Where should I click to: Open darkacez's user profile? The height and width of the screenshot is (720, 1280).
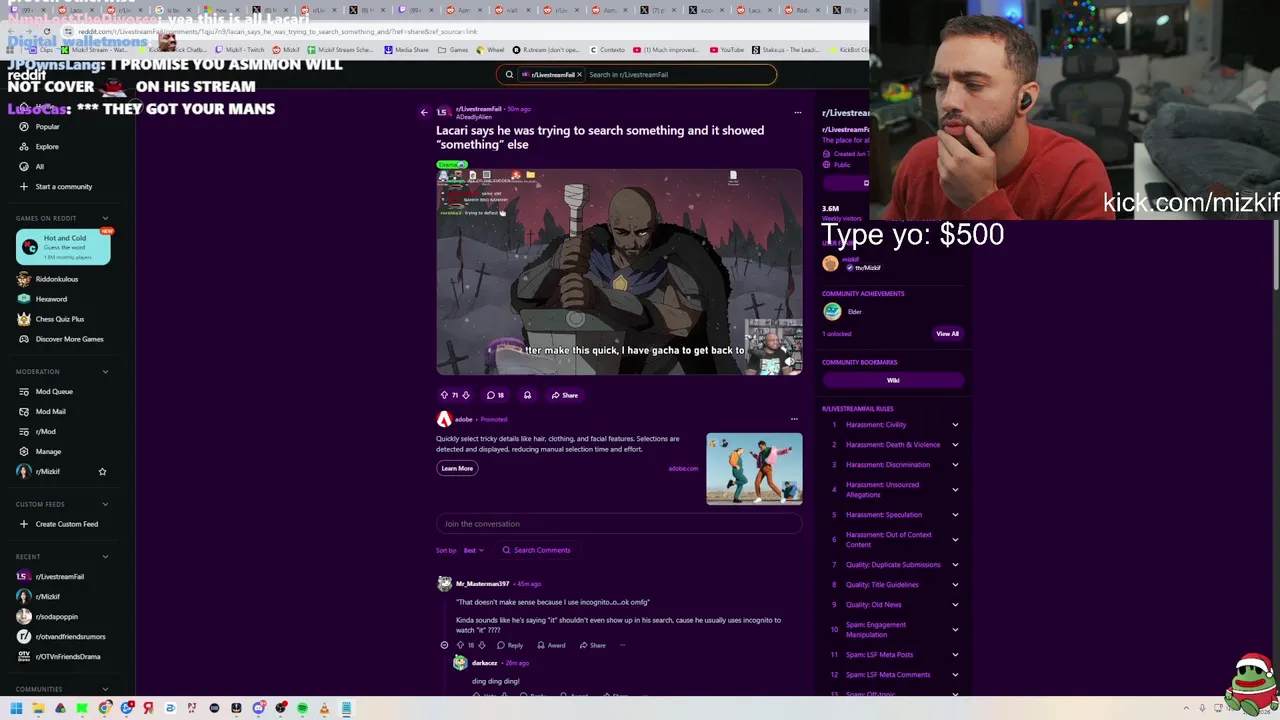(484, 663)
